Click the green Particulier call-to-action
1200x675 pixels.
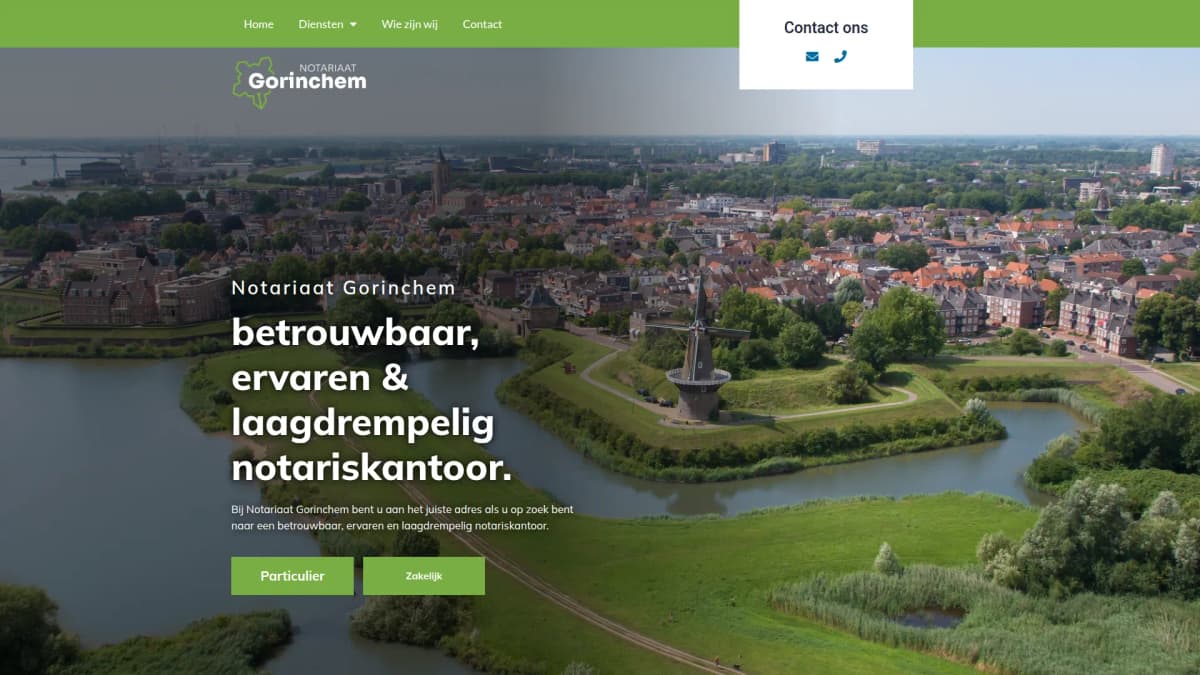tap(292, 575)
